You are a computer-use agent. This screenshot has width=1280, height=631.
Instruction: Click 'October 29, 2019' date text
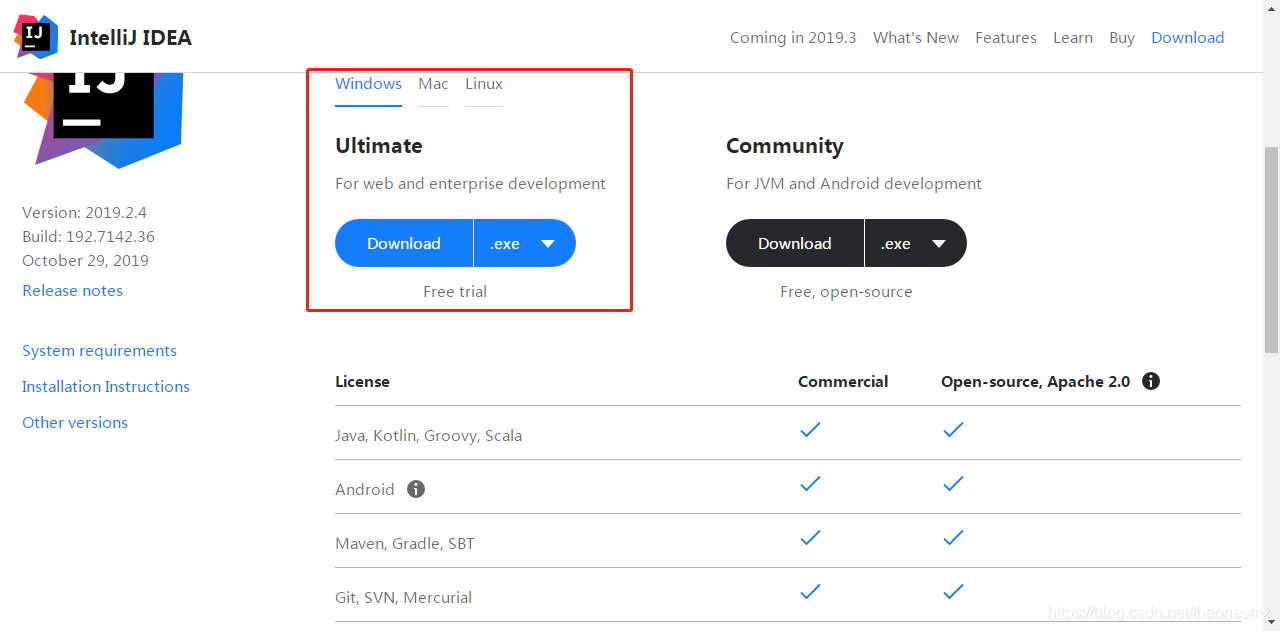tap(85, 260)
